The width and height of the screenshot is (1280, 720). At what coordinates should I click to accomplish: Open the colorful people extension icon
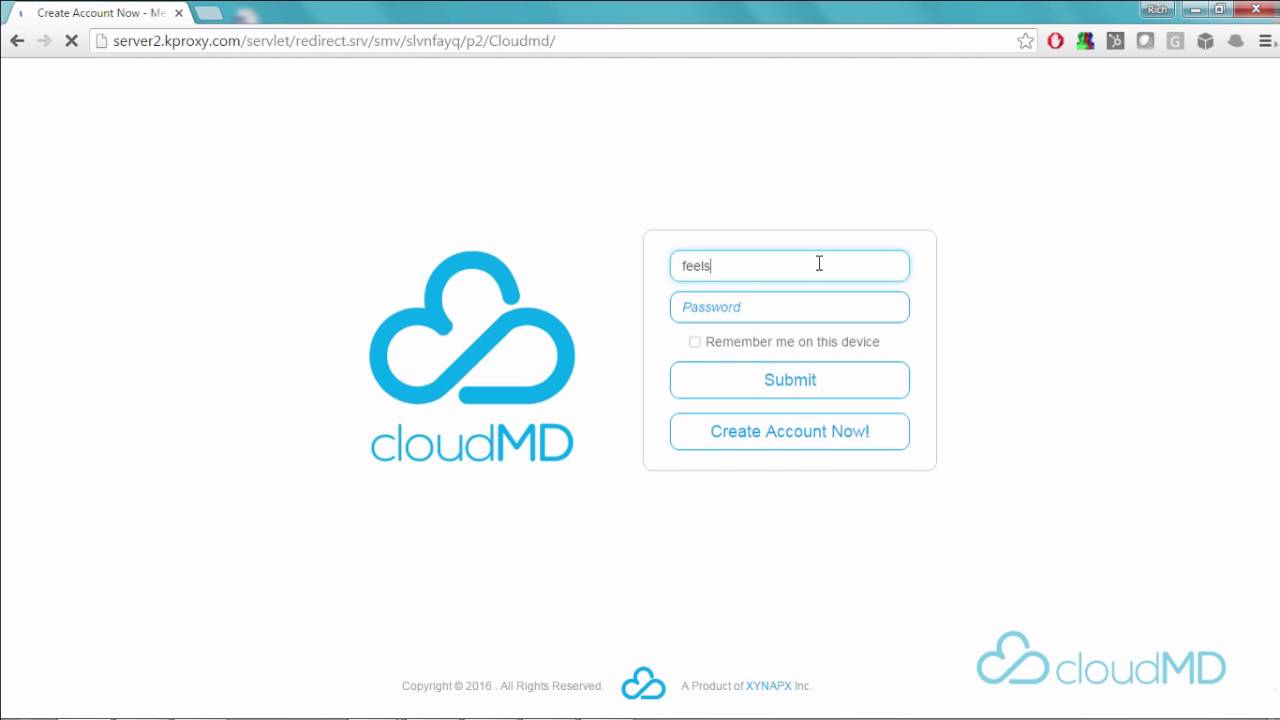coord(1085,41)
